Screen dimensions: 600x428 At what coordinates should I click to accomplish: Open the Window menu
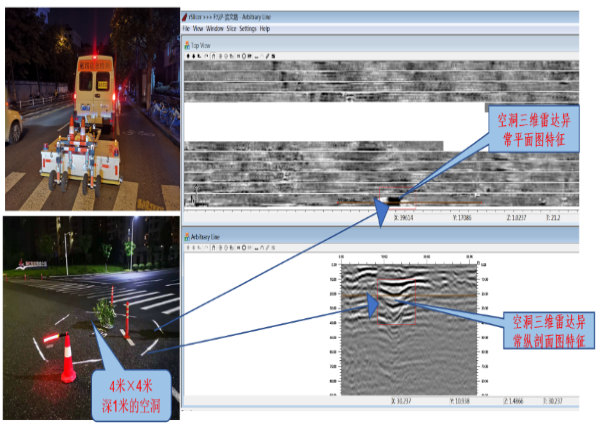pyautogui.click(x=216, y=29)
